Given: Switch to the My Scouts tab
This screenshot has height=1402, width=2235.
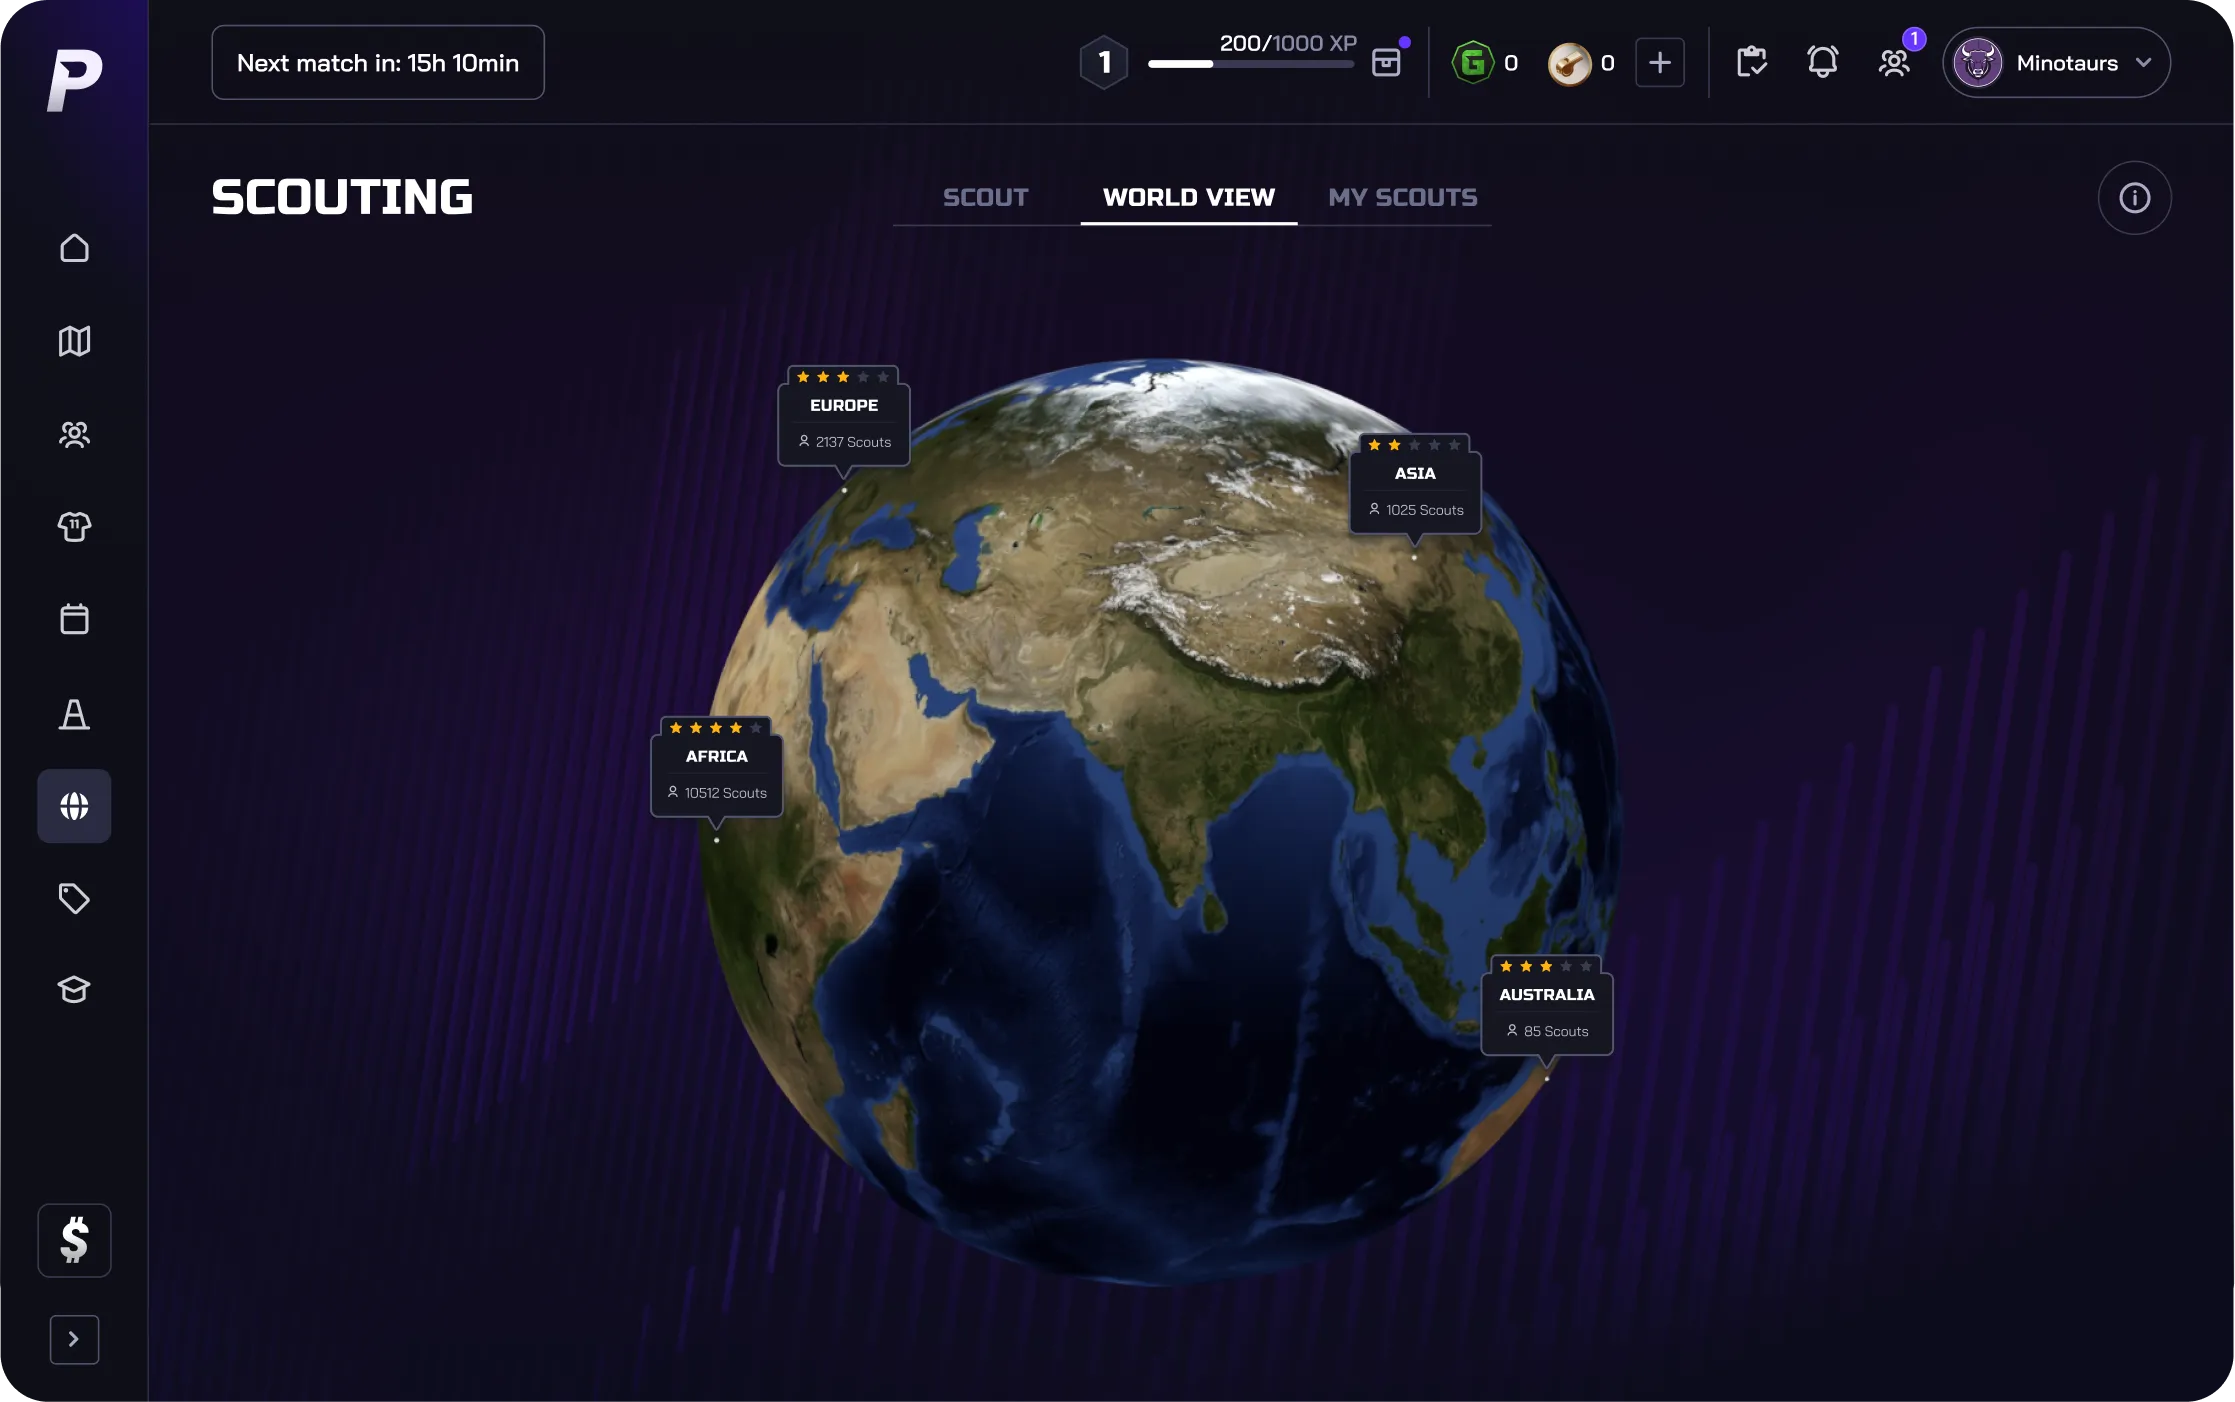Looking at the screenshot, I should coord(1402,197).
